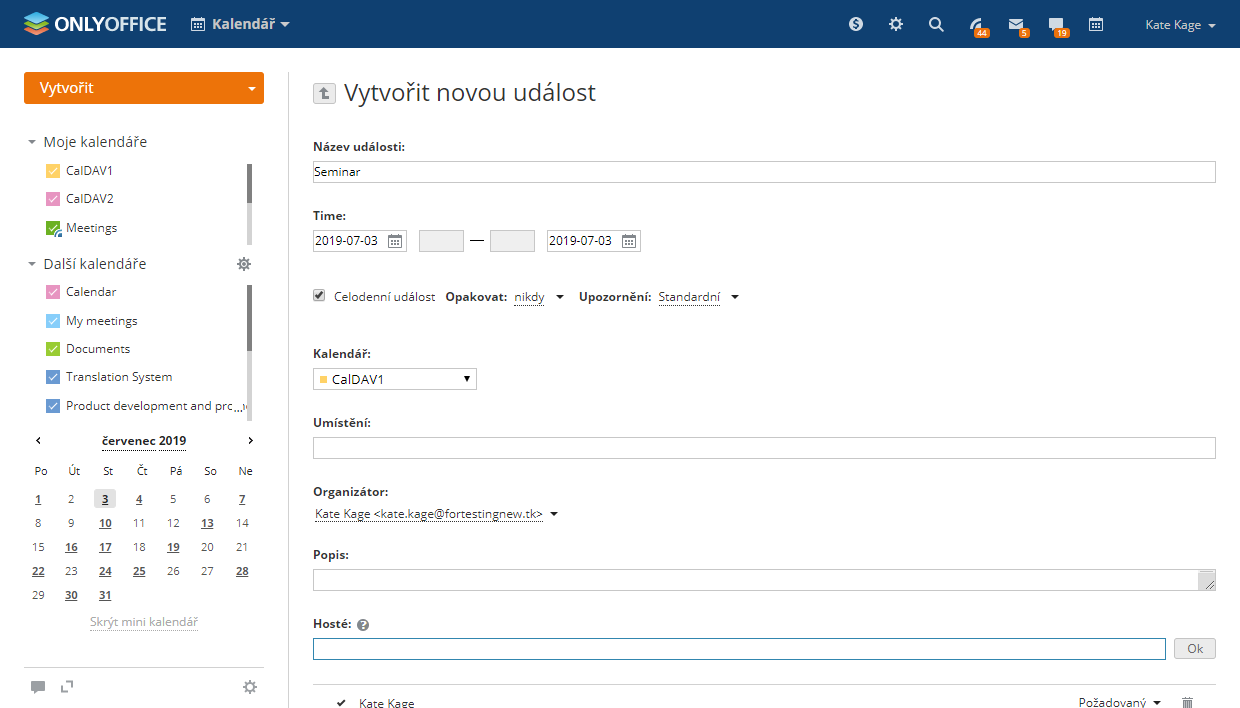Image resolution: width=1240 pixels, height=708 pixels.
Task: Click the help icon next to Hosté
Action: [x=363, y=625]
